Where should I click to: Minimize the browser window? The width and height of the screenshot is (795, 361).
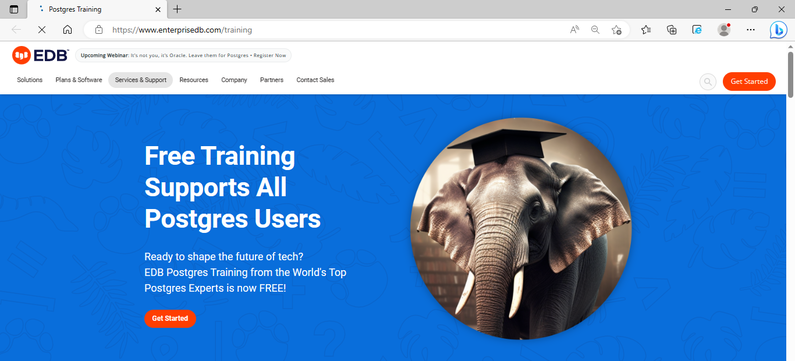(x=728, y=9)
